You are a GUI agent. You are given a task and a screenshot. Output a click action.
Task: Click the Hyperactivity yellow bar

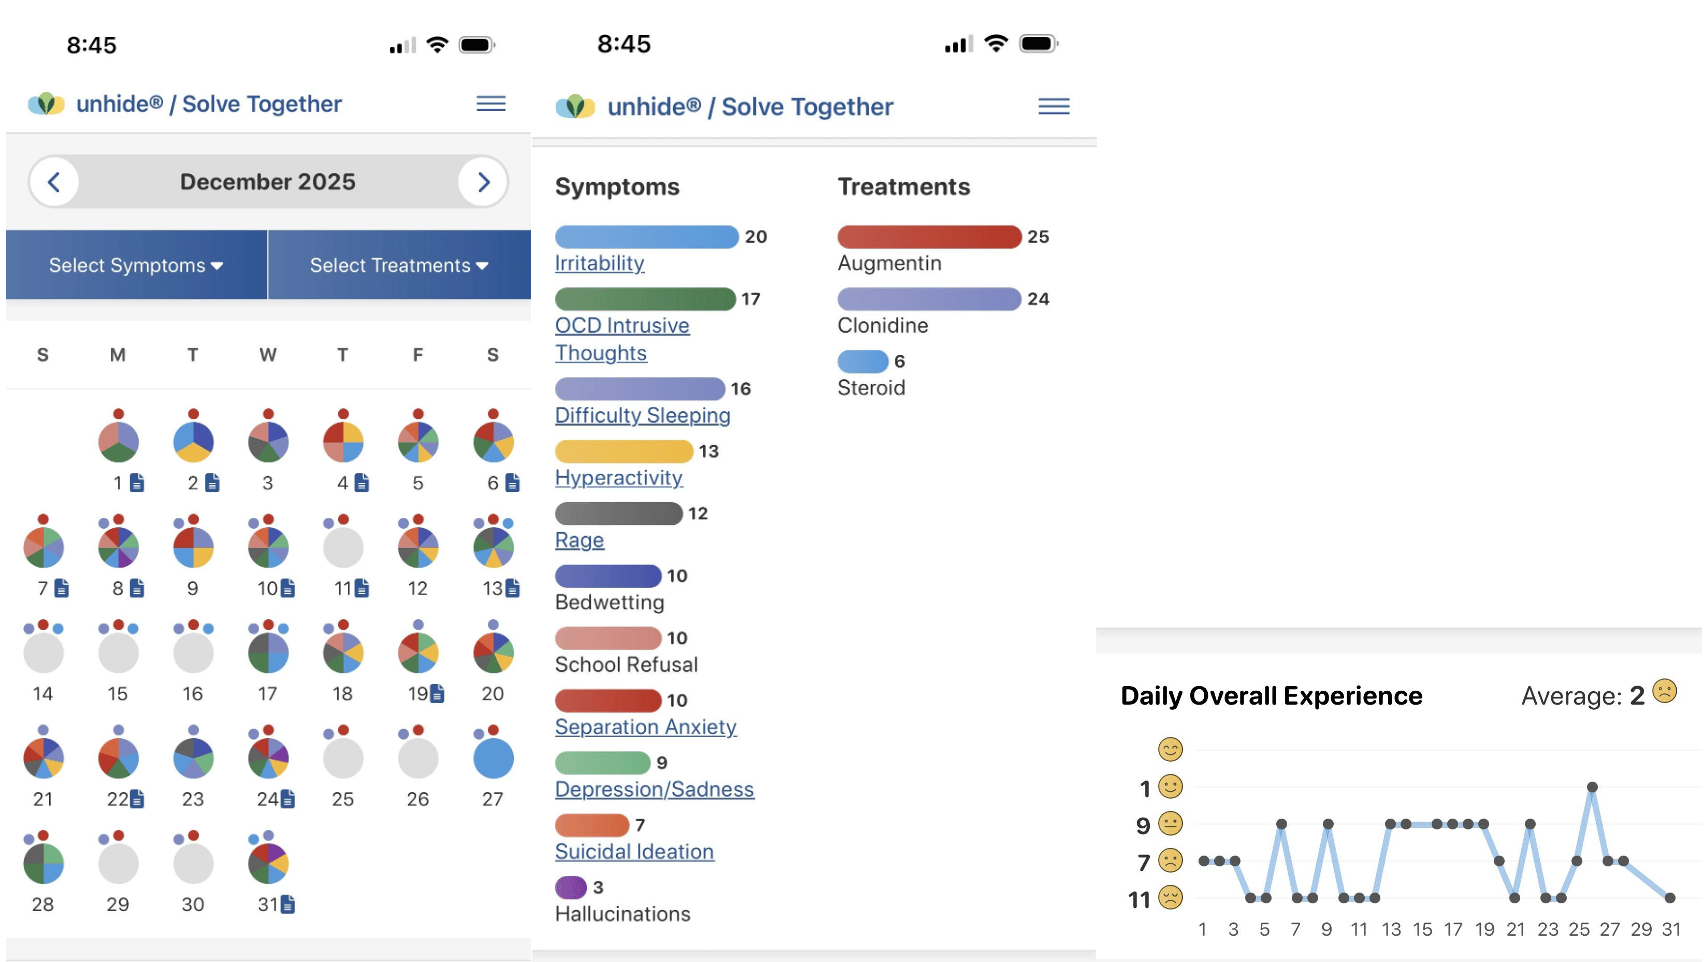623,452
